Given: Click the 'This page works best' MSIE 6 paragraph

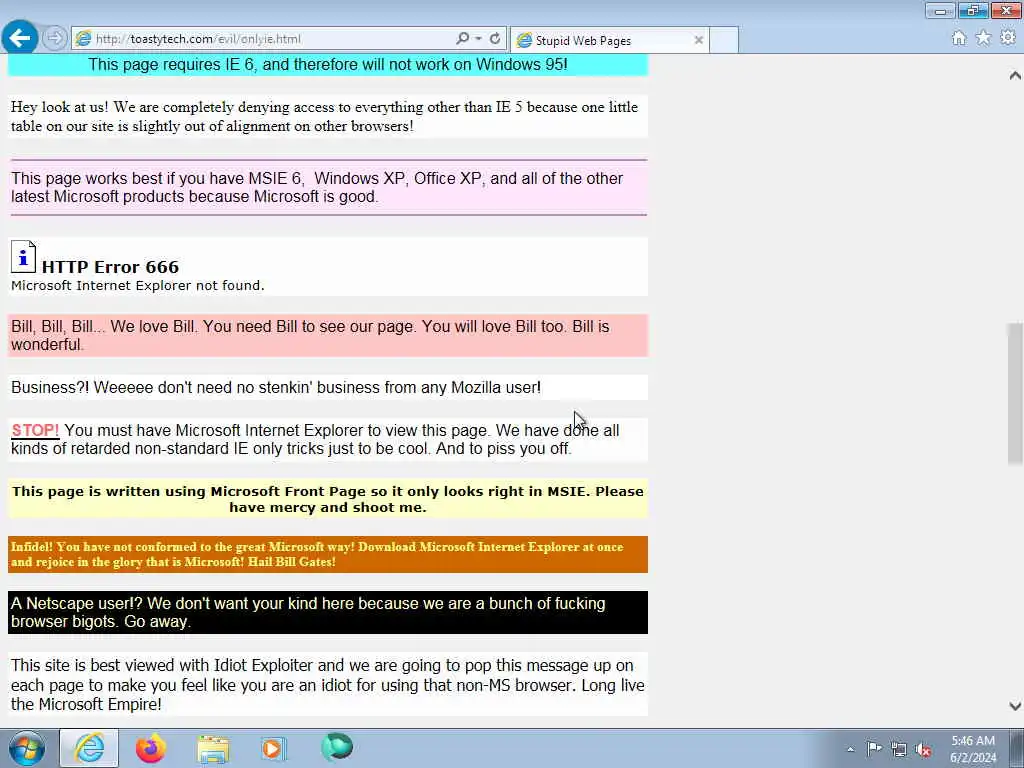Looking at the screenshot, I should 328,187.
